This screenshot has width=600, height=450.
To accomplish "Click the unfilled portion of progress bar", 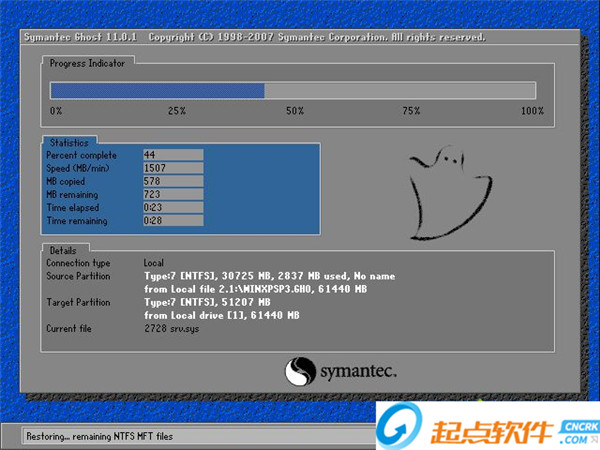I will pos(400,91).
